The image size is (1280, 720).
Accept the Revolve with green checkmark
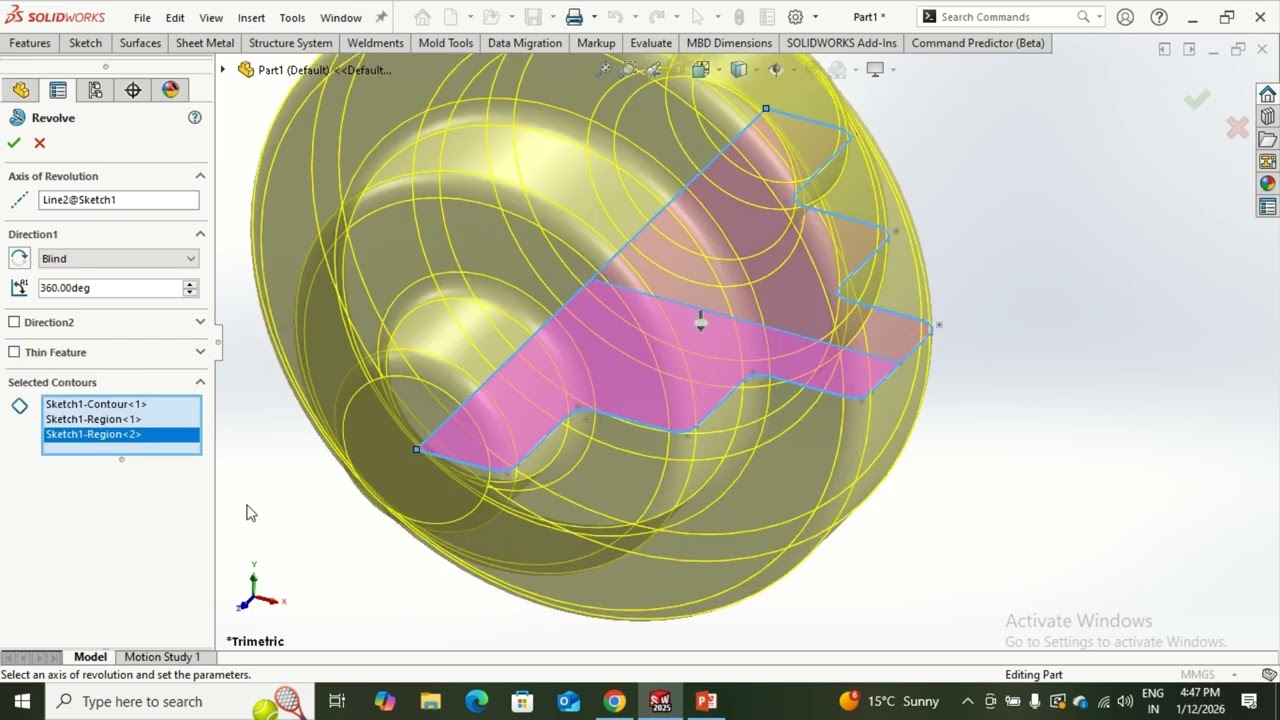point(14,143)
